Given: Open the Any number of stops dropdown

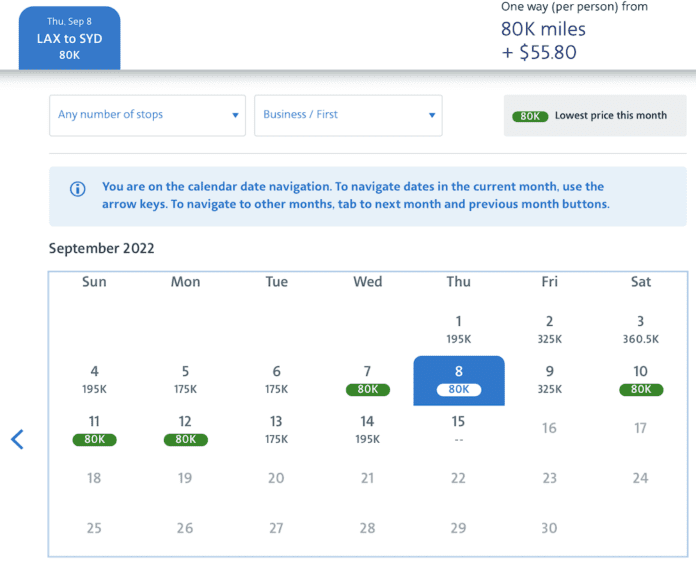Looking at the screenshot, I should (x=147, y=115).
